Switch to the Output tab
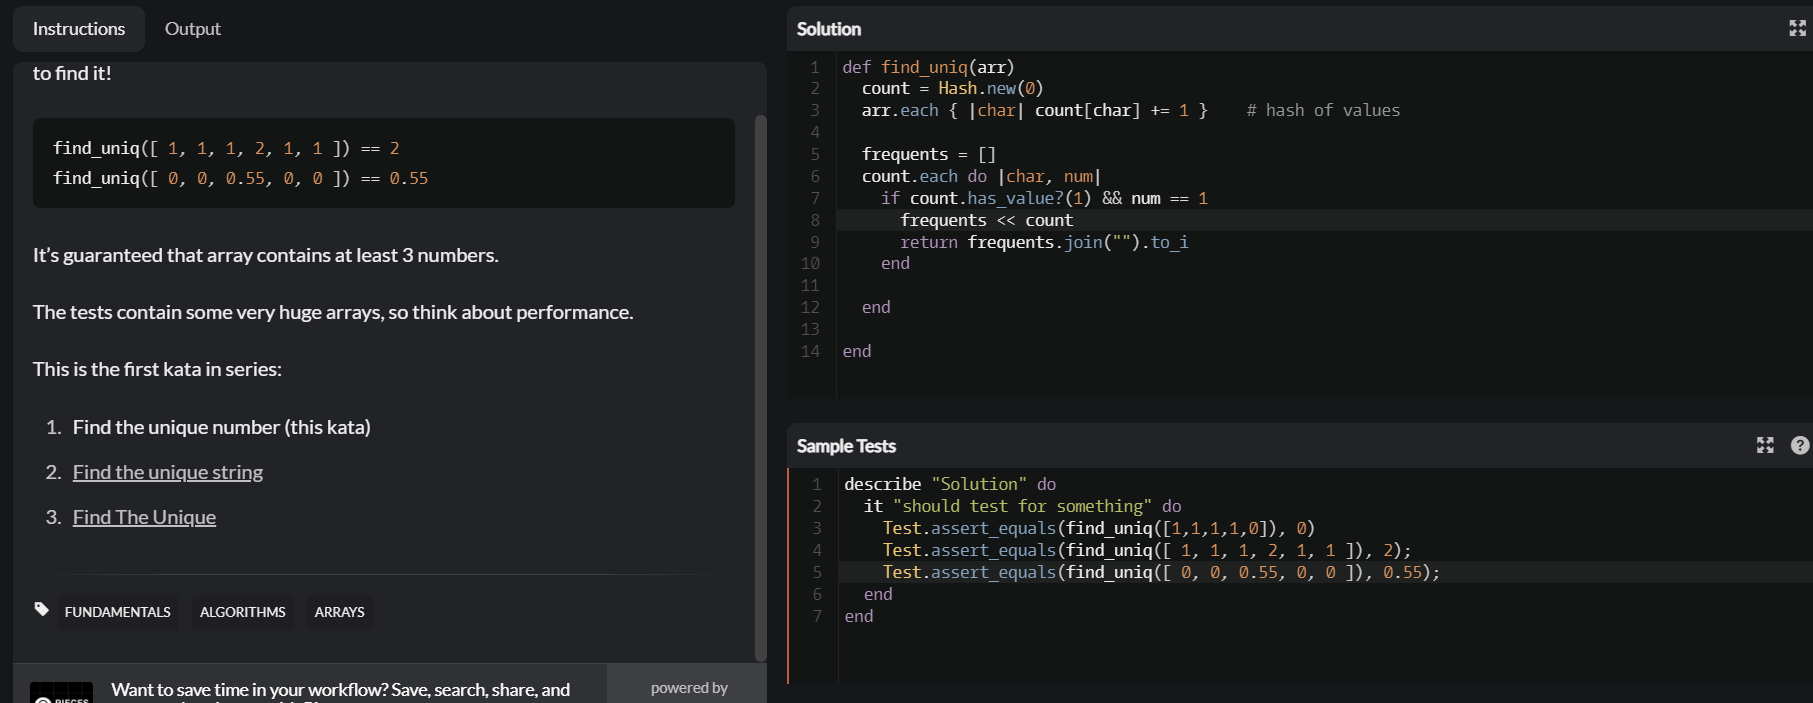Viewport: 1813px width, 703px height. click(x=192, y=29)
